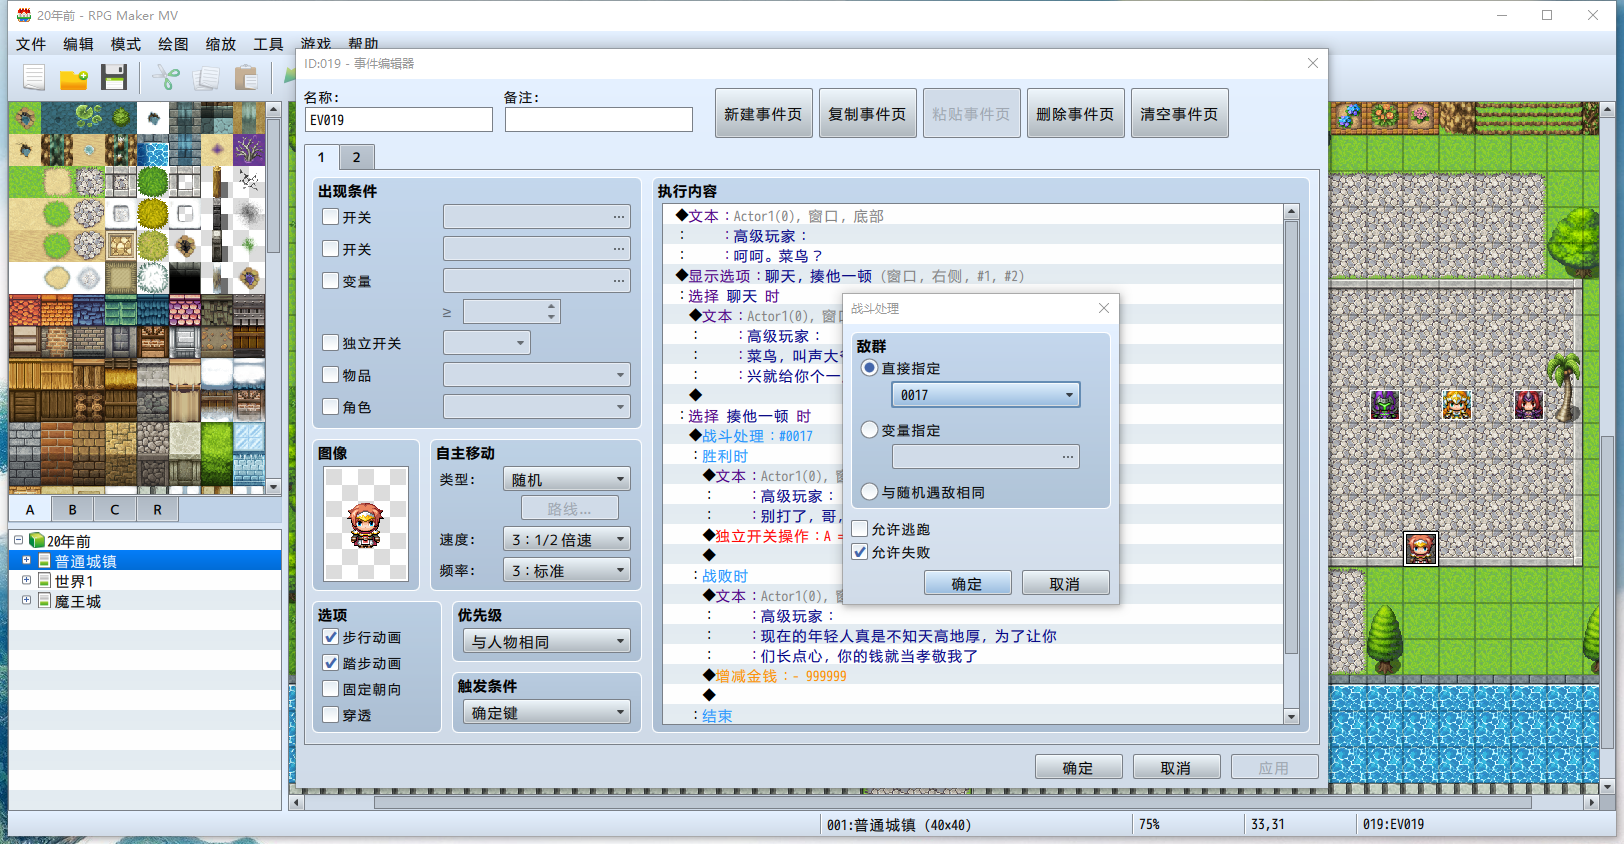Image resolution: width=1624 pixels, height=844 pixels.
Task: Open the 优先级 与人物相同 dropdown
Action: tap(546, 641)
